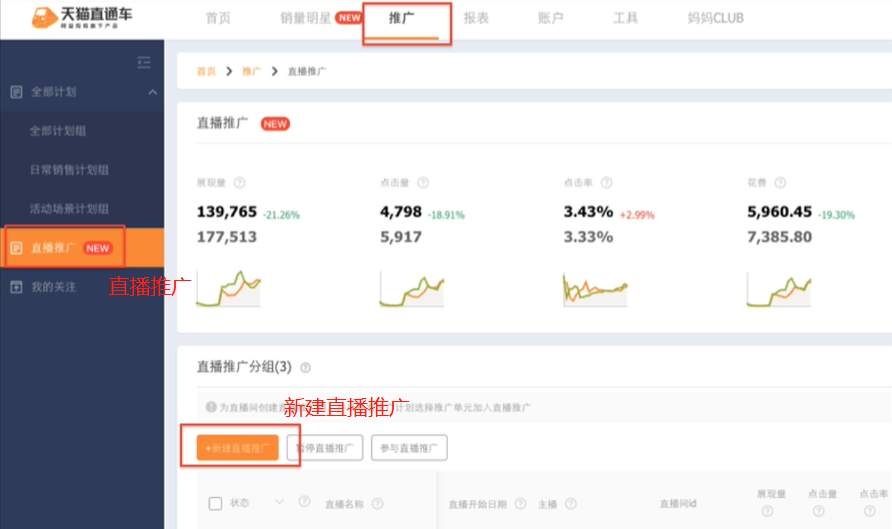Click the +2.99% change percentage
The image size is (892, 529).
point(637,215)
